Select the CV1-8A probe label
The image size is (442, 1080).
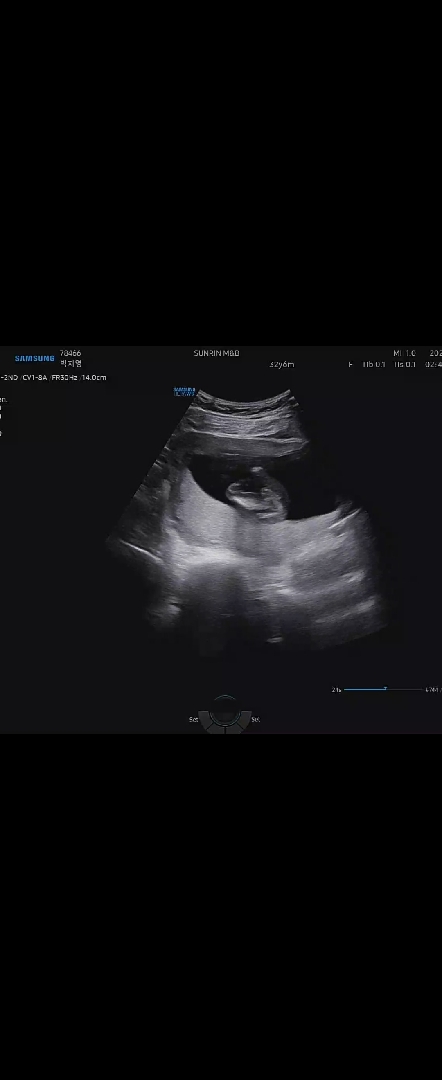point(34,377)
